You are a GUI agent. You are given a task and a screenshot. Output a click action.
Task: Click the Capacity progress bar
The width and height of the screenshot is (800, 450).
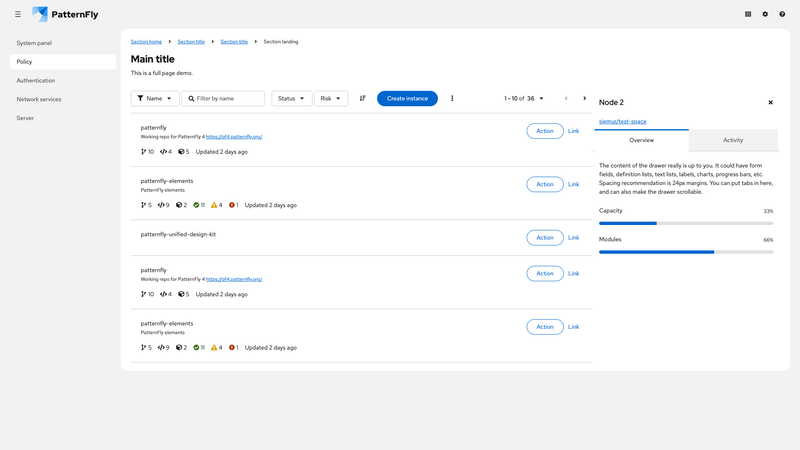(685, 223)
